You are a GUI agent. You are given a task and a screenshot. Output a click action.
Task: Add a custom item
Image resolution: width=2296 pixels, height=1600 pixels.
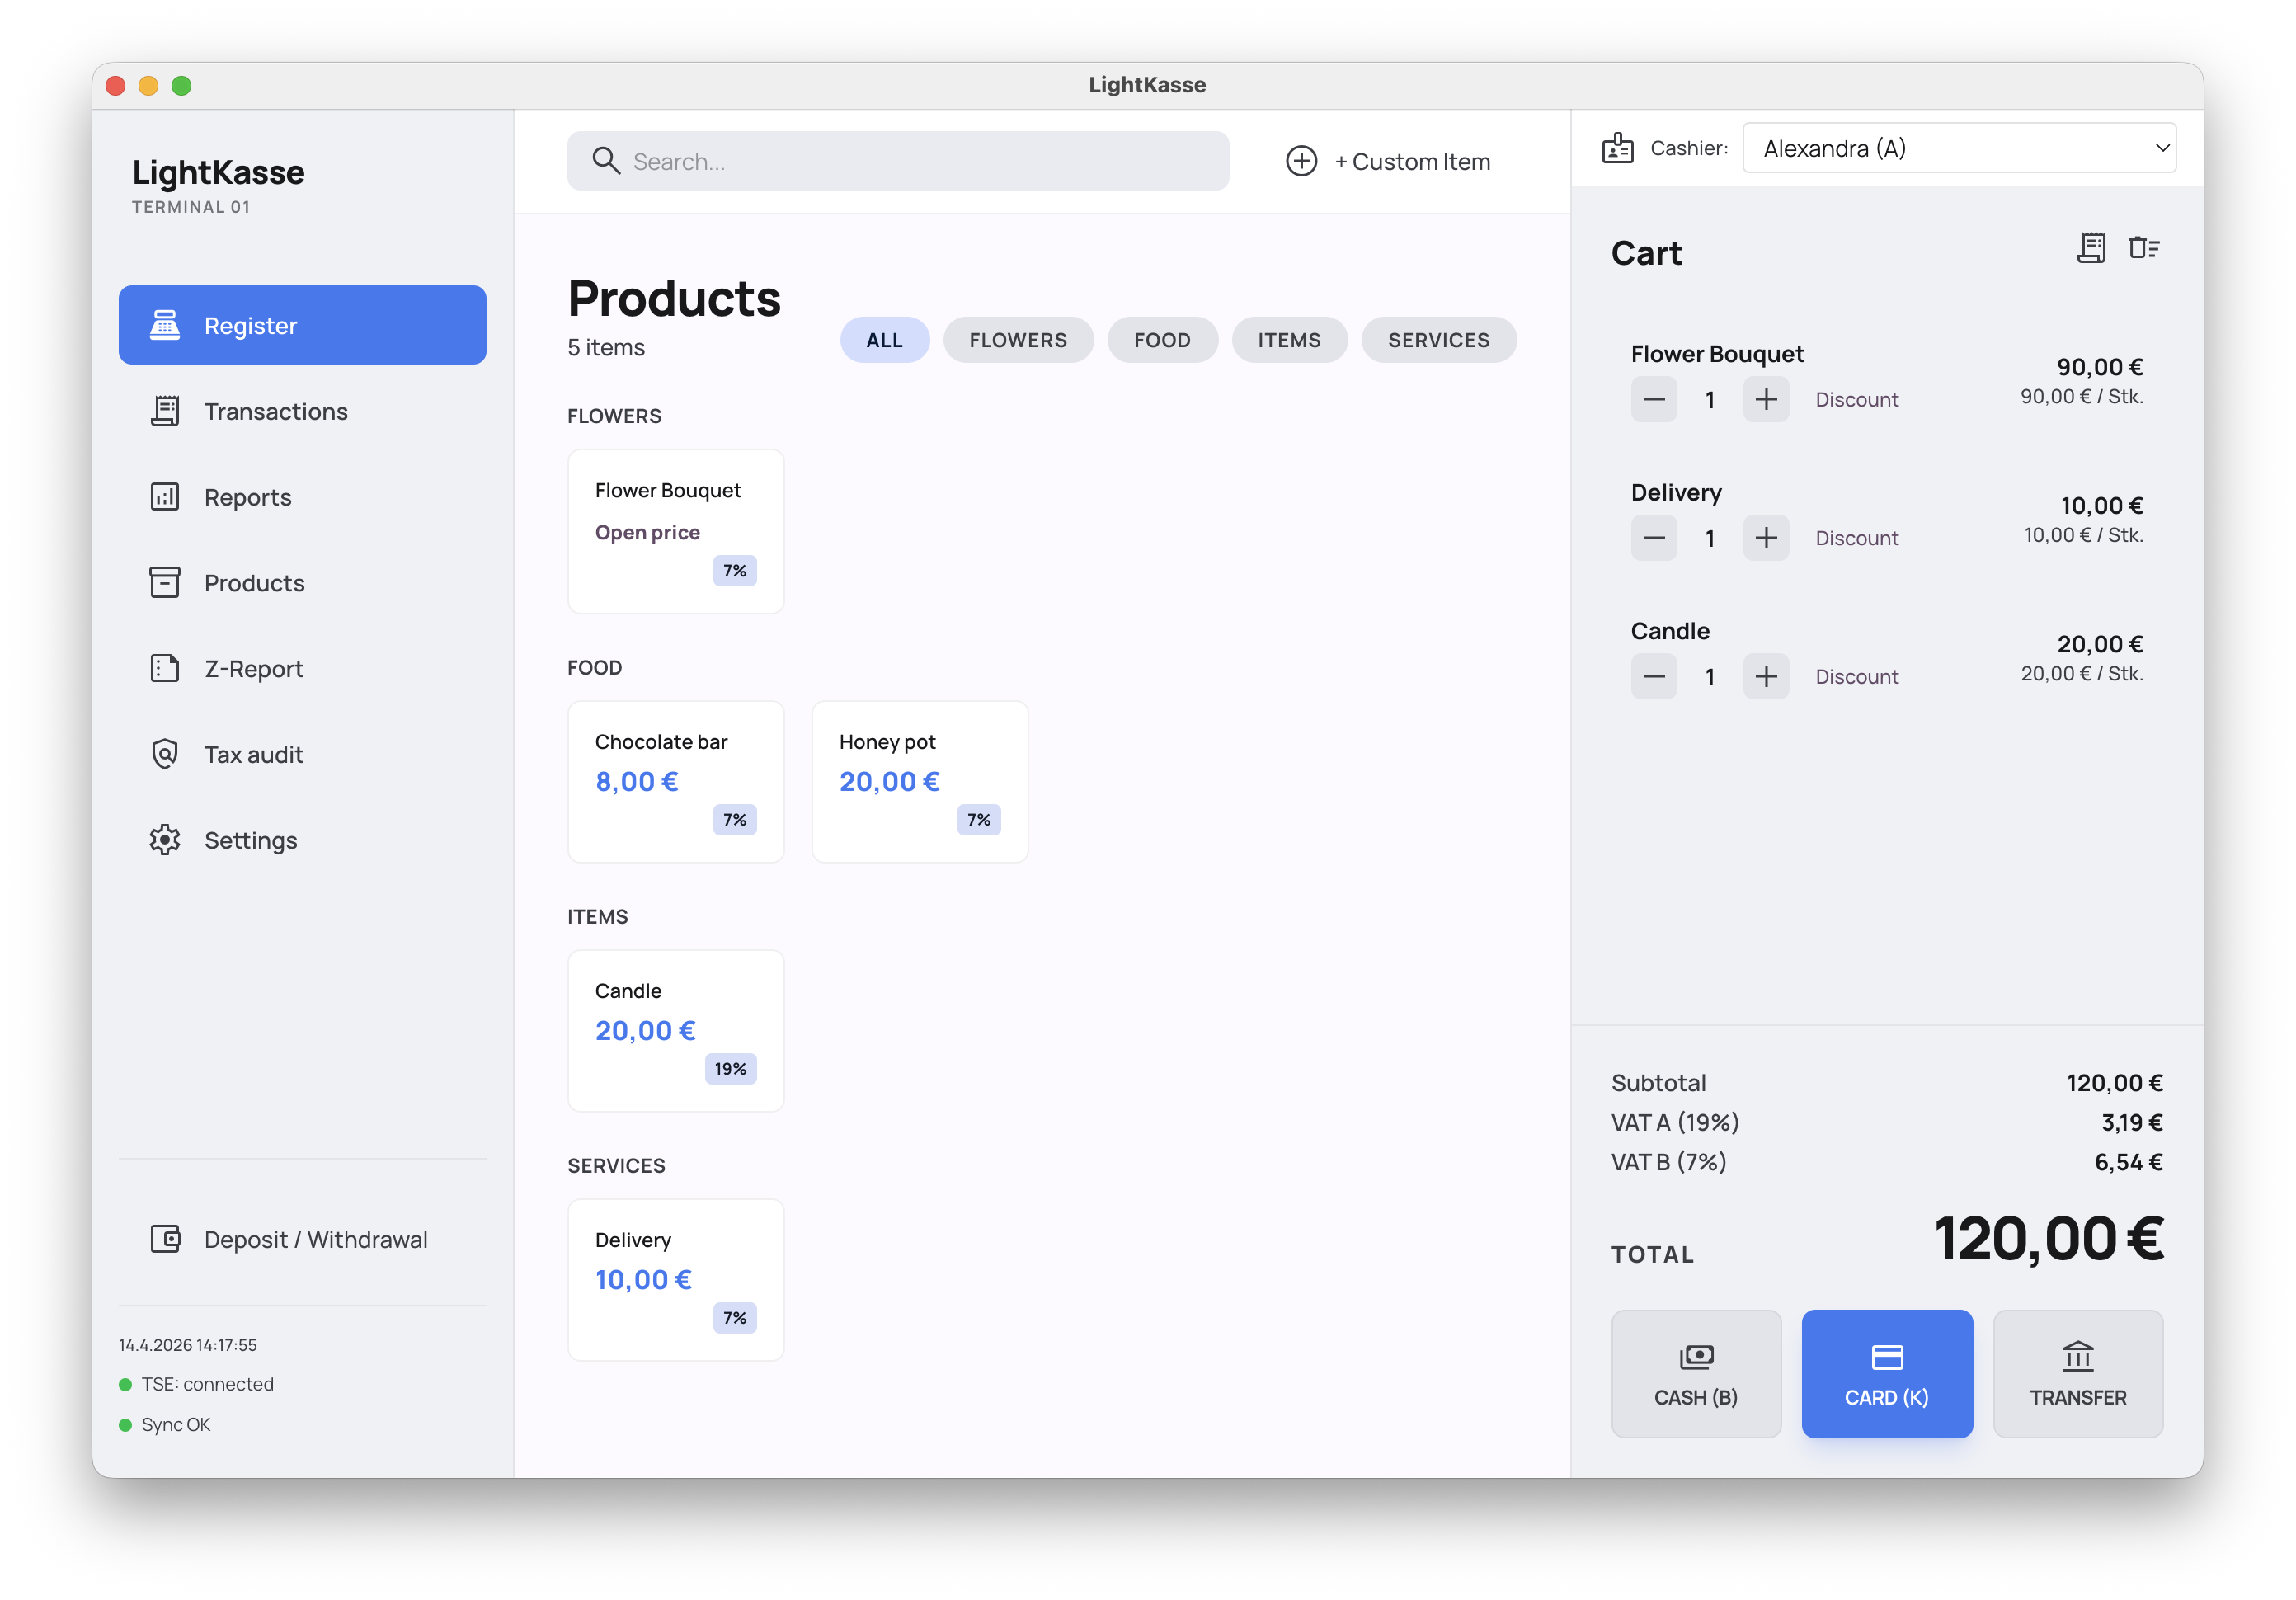[1390, 160]
